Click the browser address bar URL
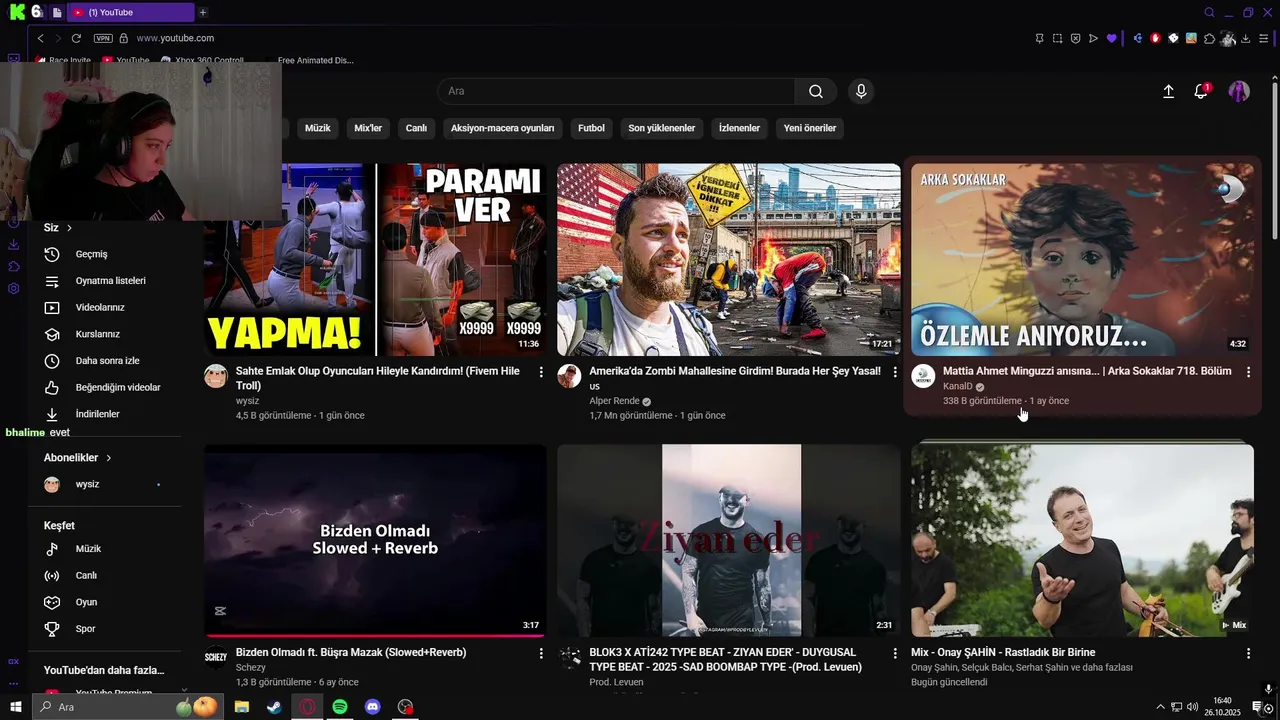 coord(175,38)
